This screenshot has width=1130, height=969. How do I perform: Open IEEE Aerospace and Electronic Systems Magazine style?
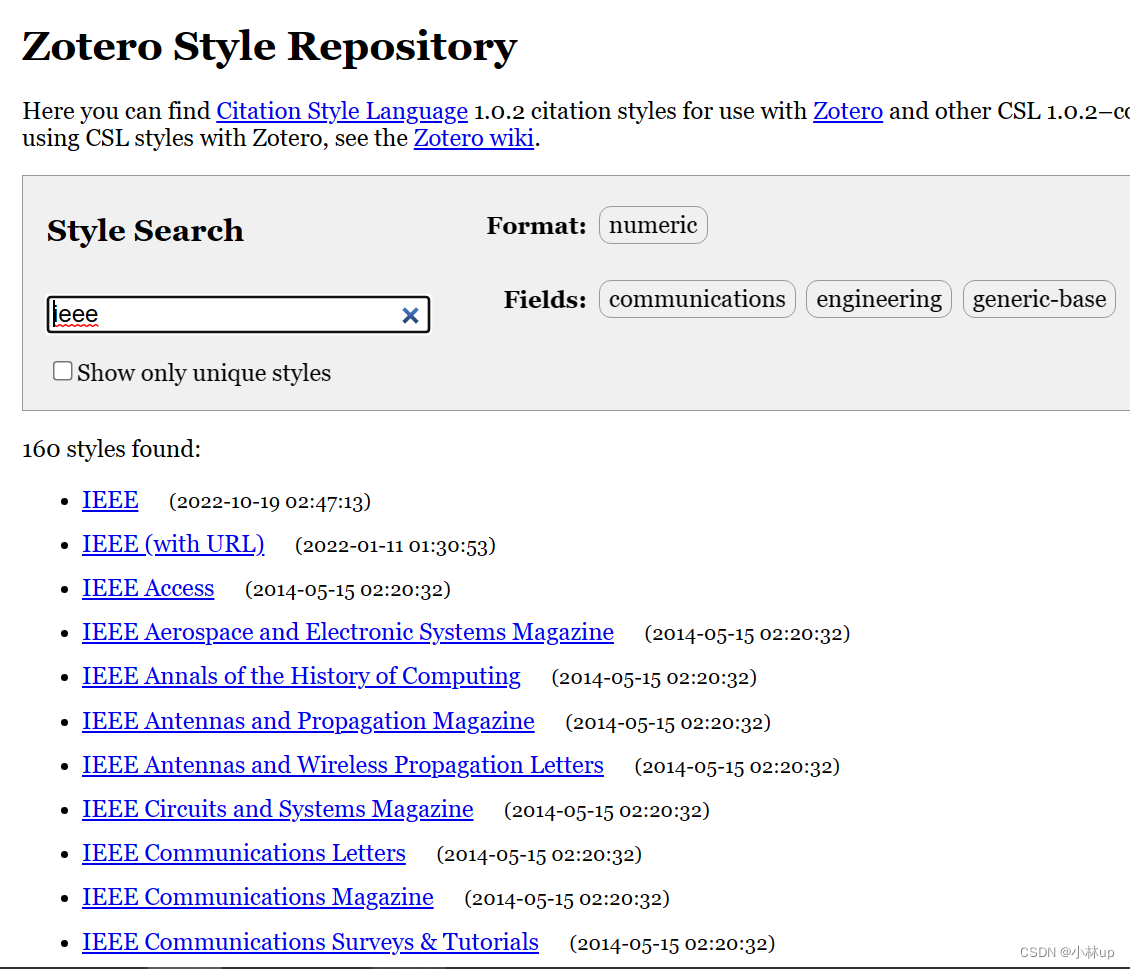348,633
